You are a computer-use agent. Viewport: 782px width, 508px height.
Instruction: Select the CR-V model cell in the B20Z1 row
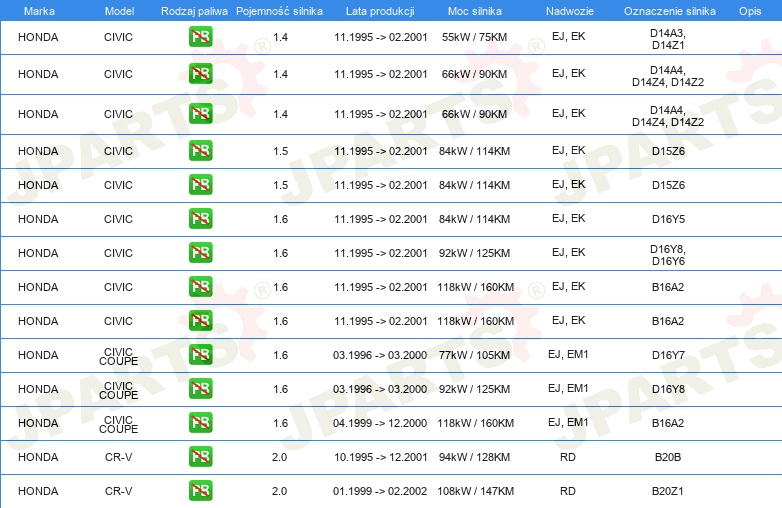click(119, 491)
